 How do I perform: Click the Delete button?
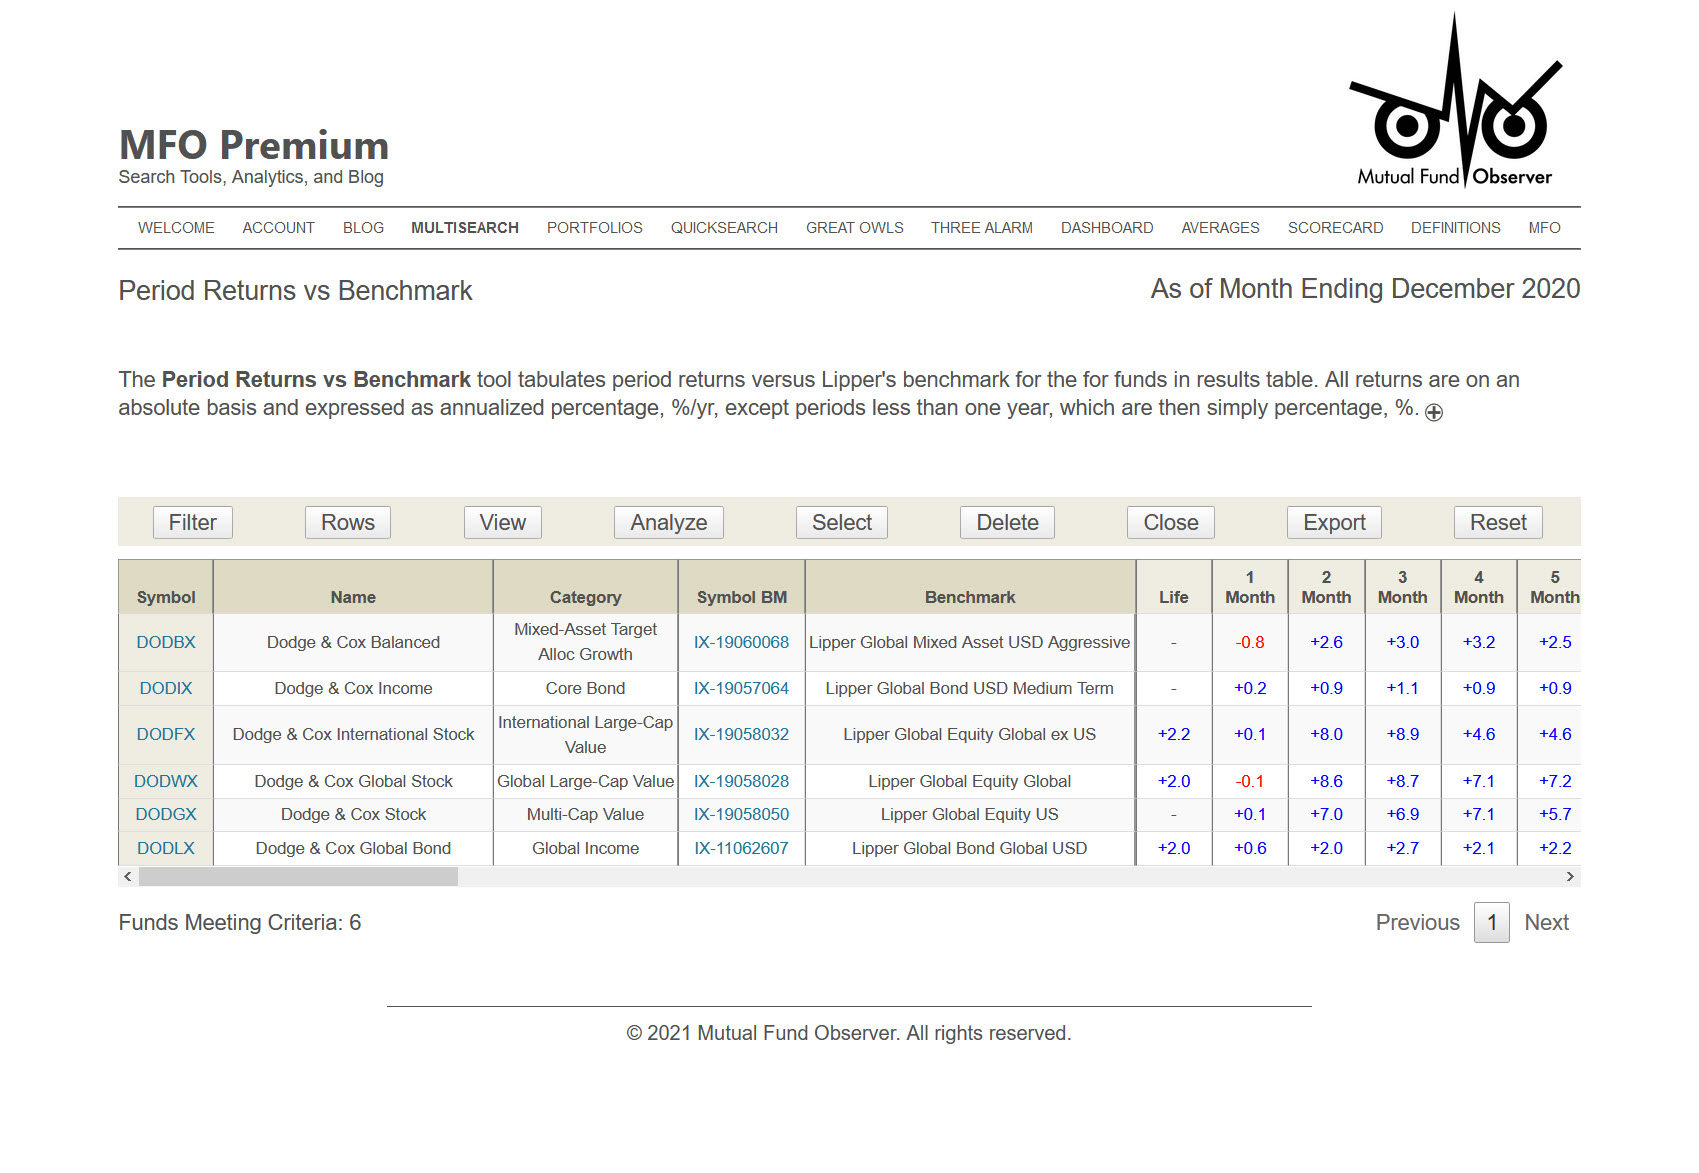[x=1008, y=523]
